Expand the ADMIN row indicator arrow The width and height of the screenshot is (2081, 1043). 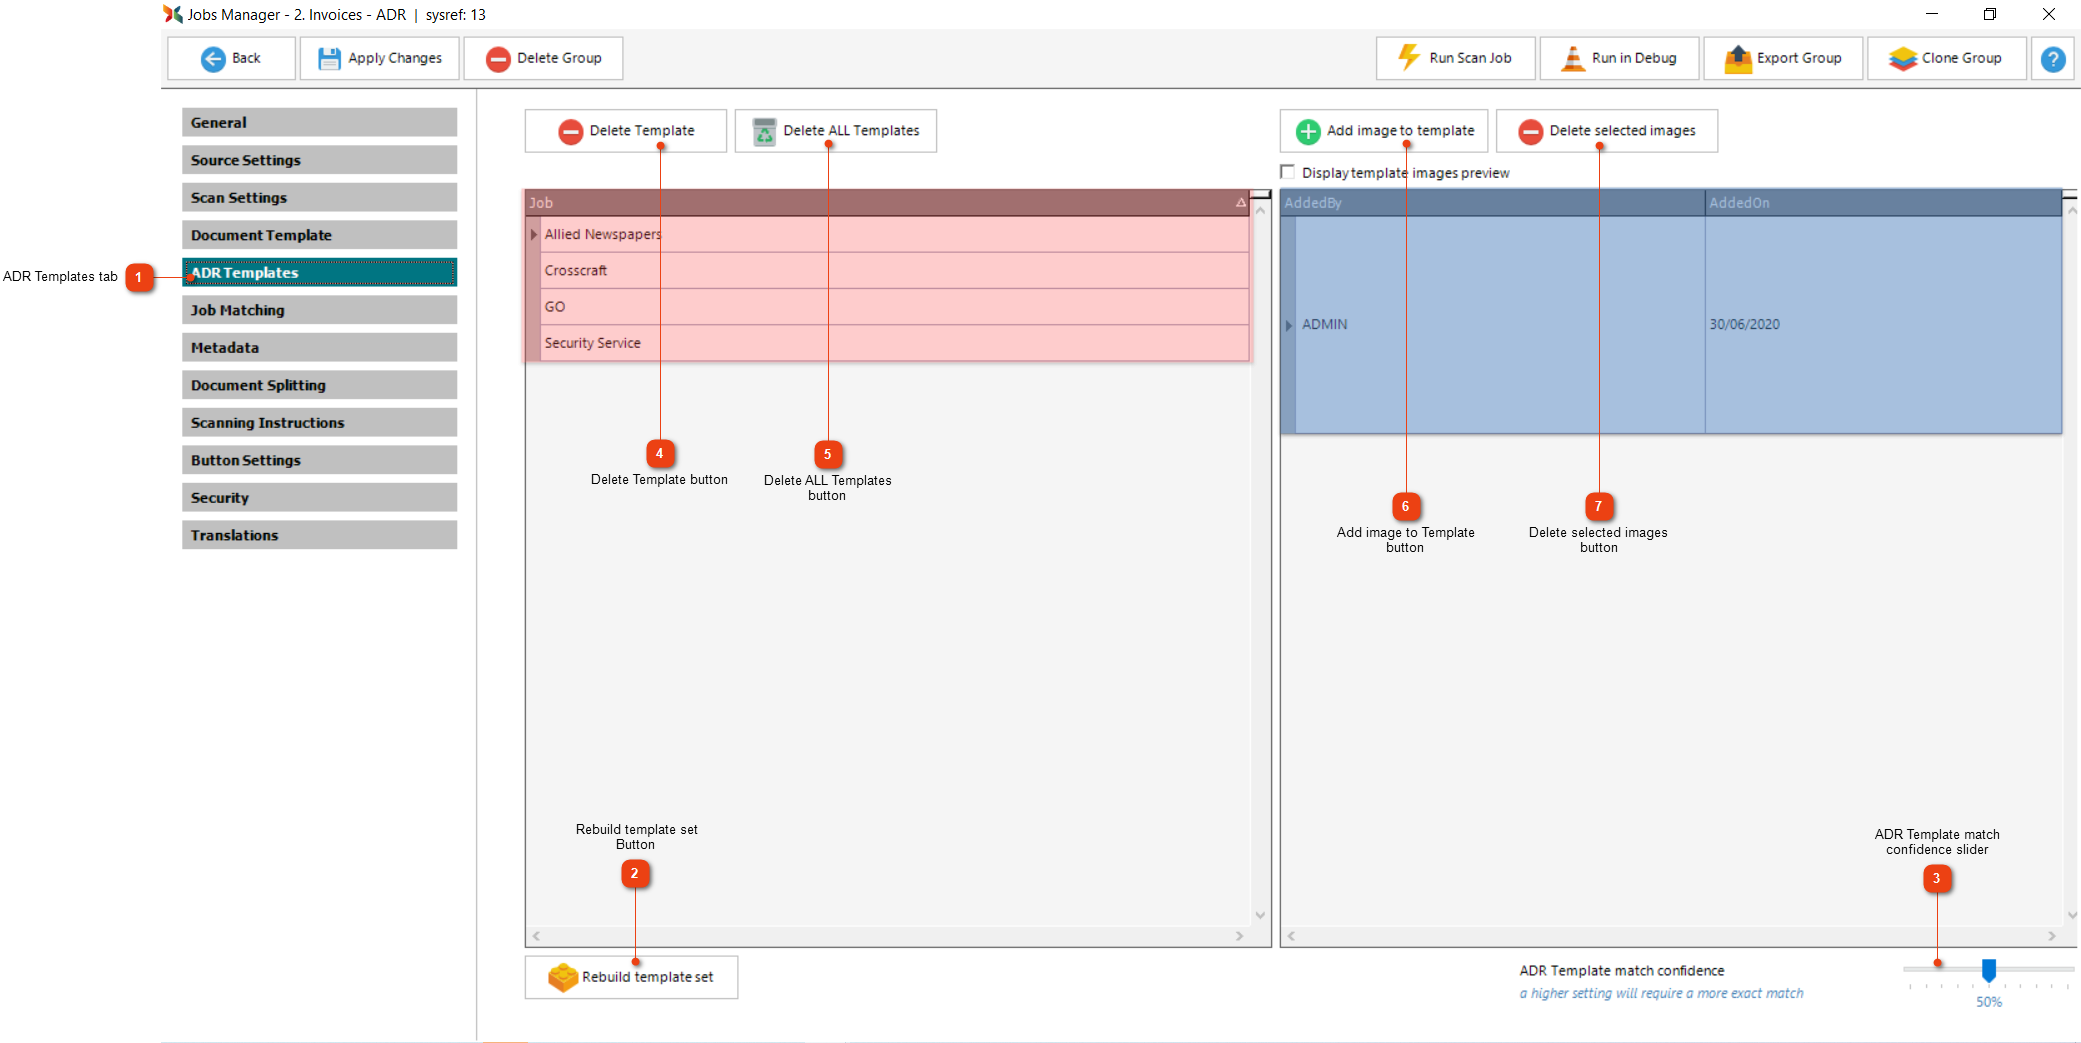1289,325
